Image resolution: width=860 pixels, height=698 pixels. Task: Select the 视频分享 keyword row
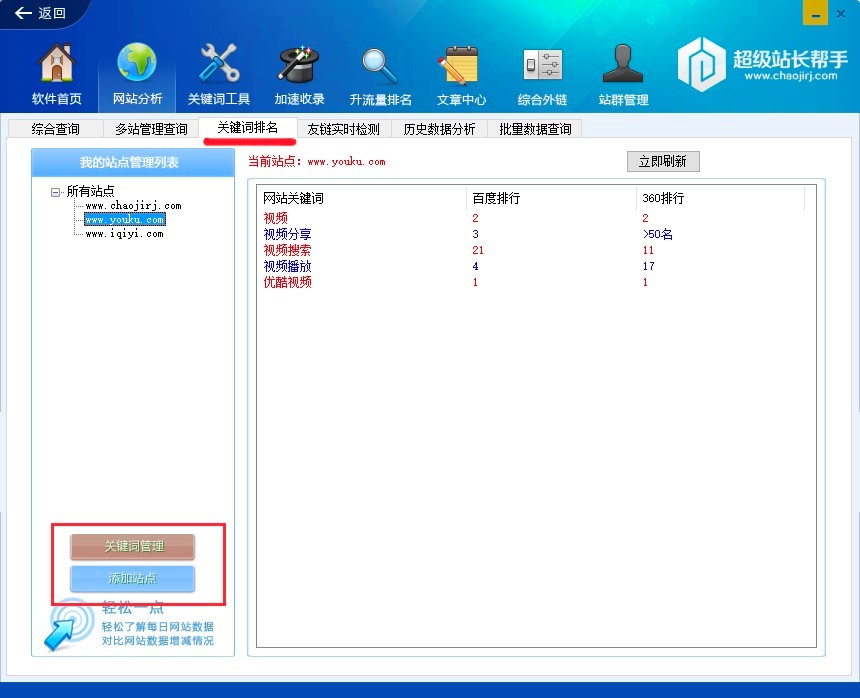pyautogui.click(x=536, y=234)
